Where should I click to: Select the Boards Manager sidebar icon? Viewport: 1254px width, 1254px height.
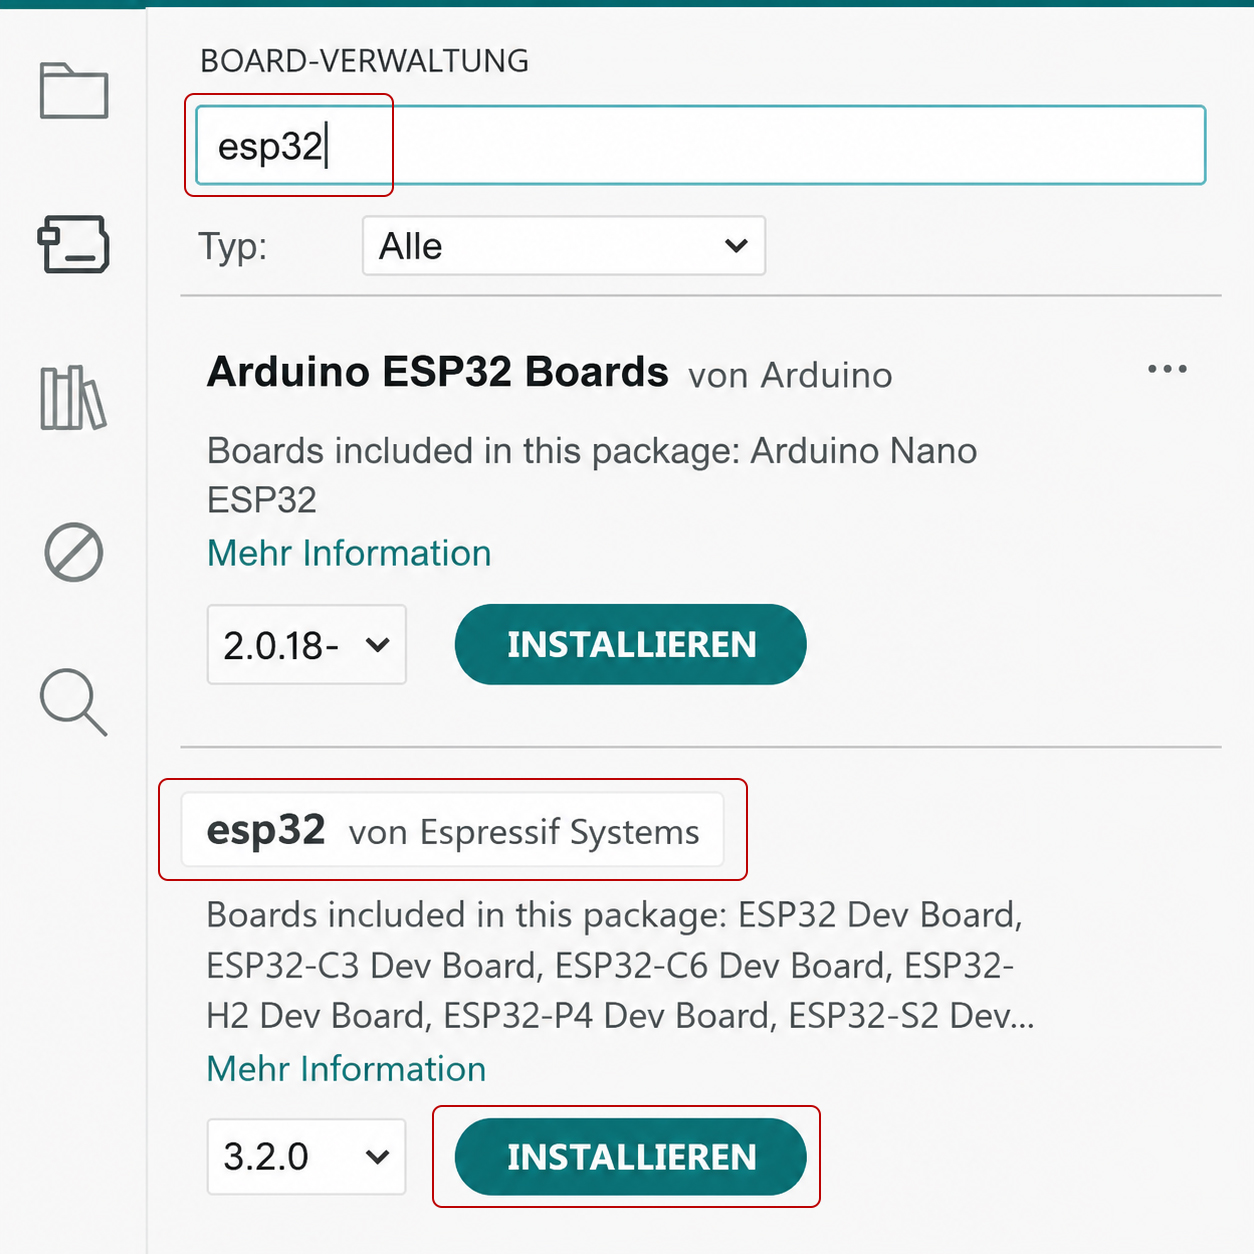click(x=74, y=244)
